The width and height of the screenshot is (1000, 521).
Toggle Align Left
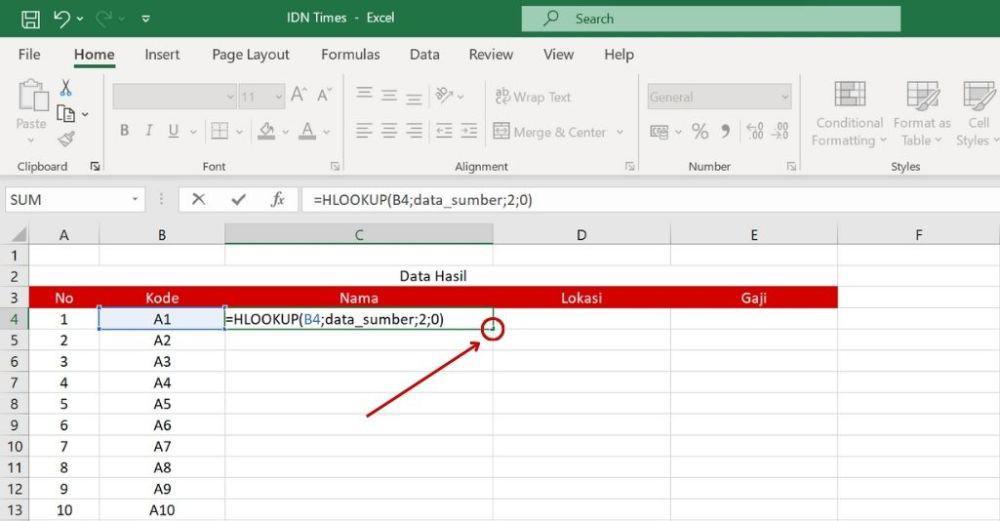click(x=364, y=131)
